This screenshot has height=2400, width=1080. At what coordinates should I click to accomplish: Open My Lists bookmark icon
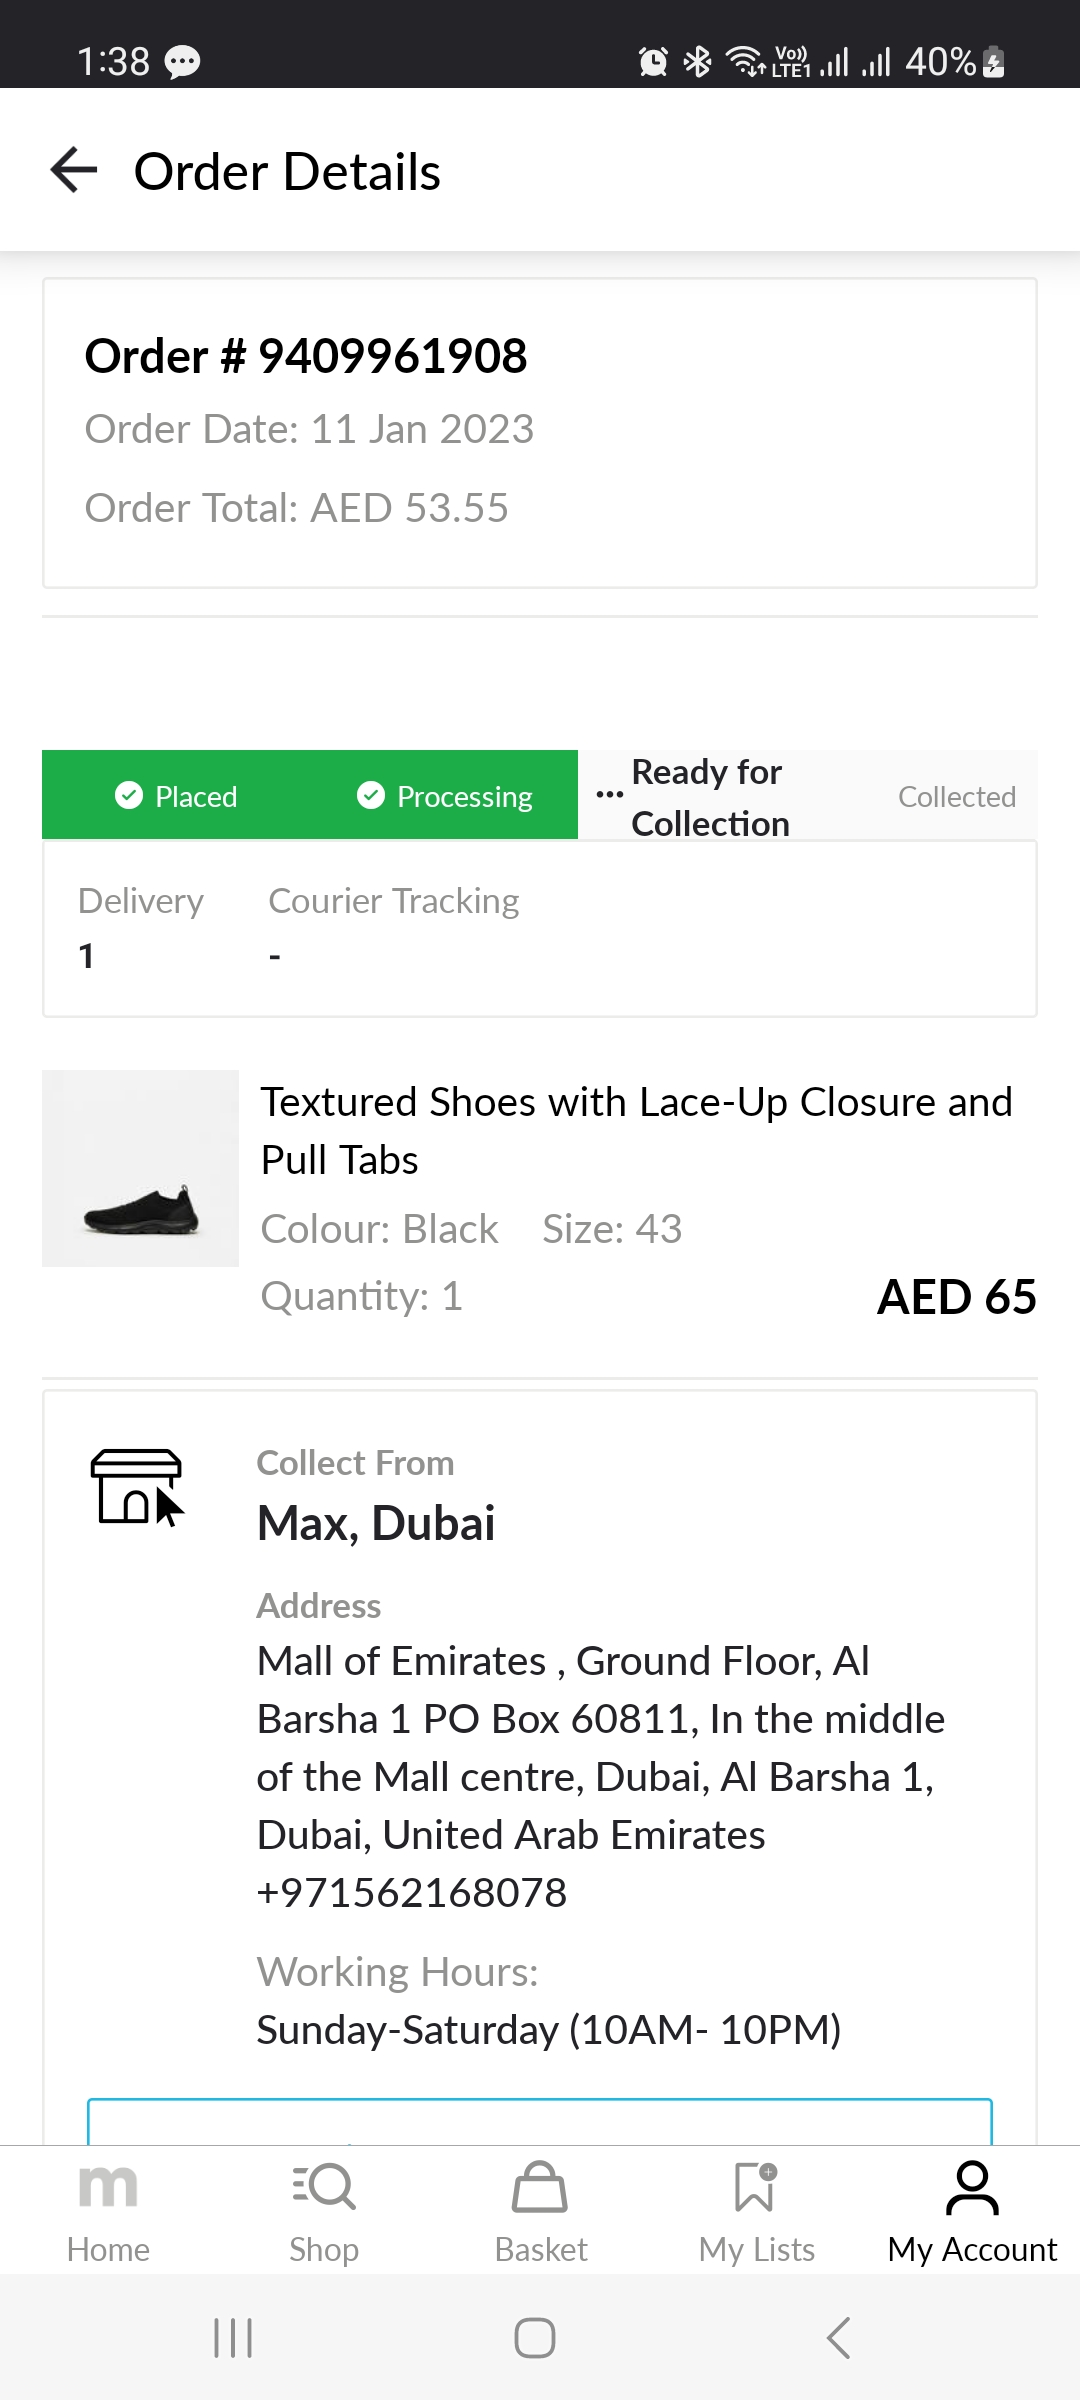tap(756, 2188)
